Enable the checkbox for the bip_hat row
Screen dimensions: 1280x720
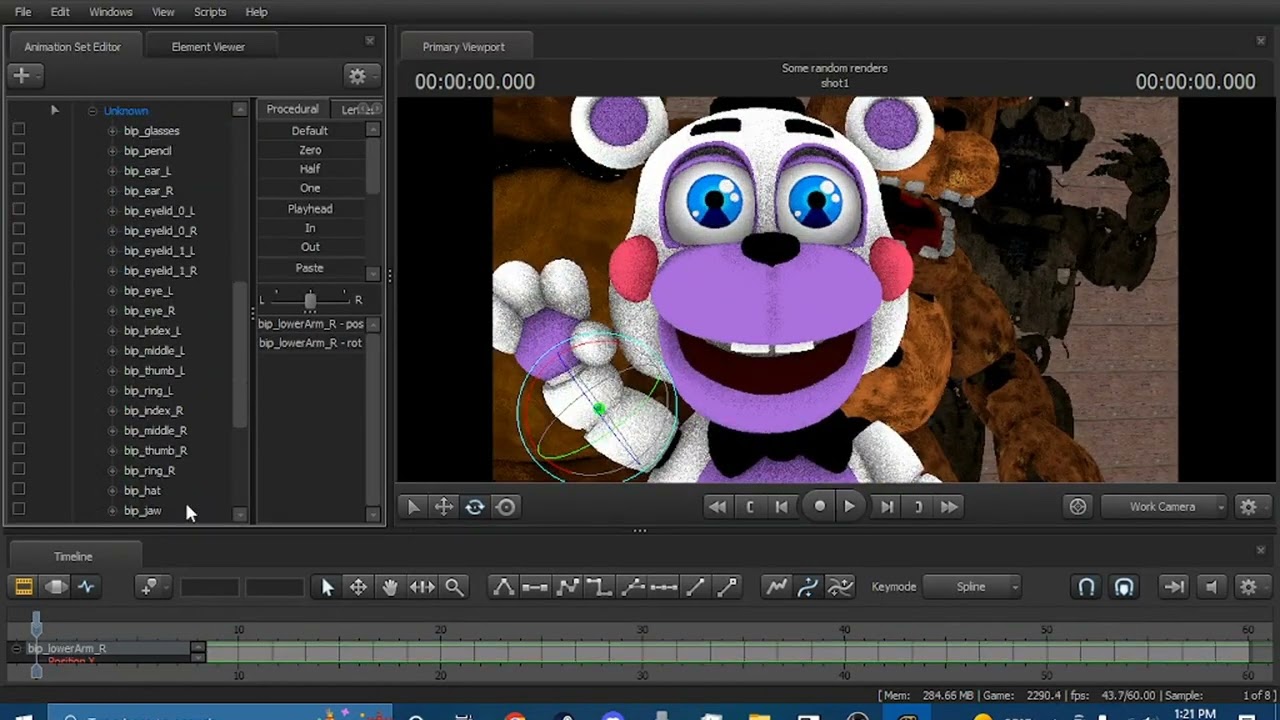[18, 490]
